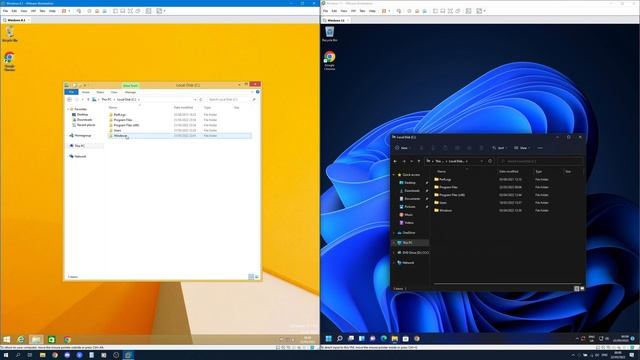The height and width of the screenshot is (360, 640).
Task: Click the Cut icon in dark Explorer toolbar
Action: [422, 148]
